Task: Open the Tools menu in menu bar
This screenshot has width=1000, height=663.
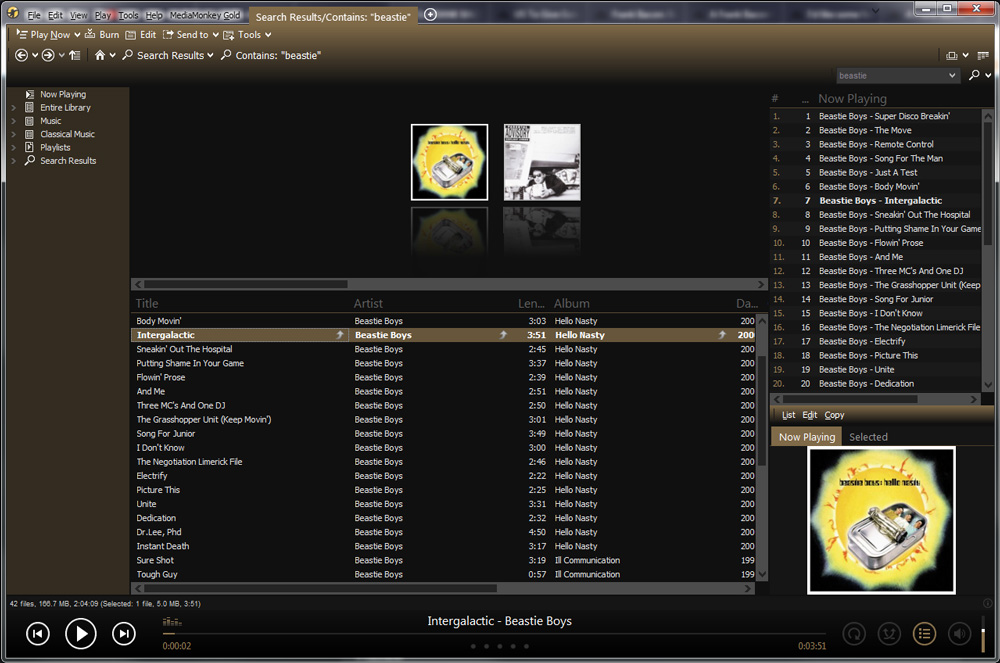Action: pyautogui.click(x=128, y=15)
